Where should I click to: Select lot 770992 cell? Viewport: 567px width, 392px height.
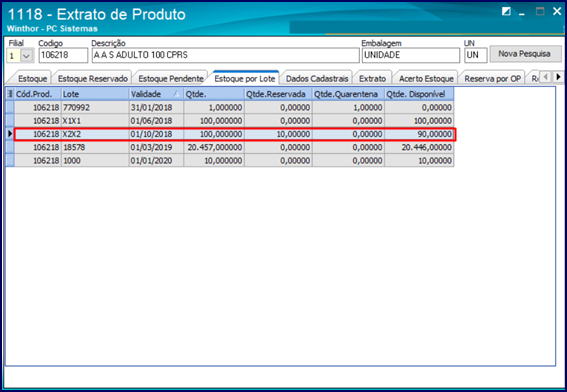click(x=95, y=108)
